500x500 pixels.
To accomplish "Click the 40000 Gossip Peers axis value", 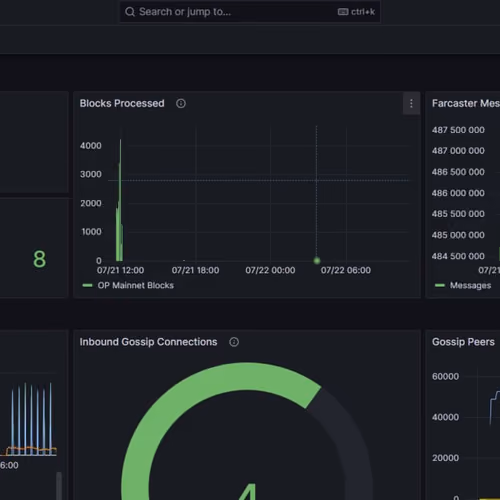I will point(446,417).
